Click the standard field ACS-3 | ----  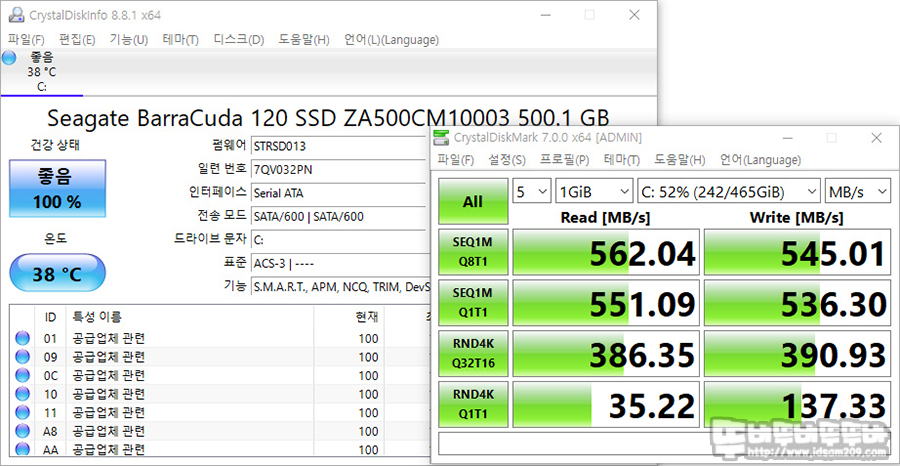tap(340, 263)
